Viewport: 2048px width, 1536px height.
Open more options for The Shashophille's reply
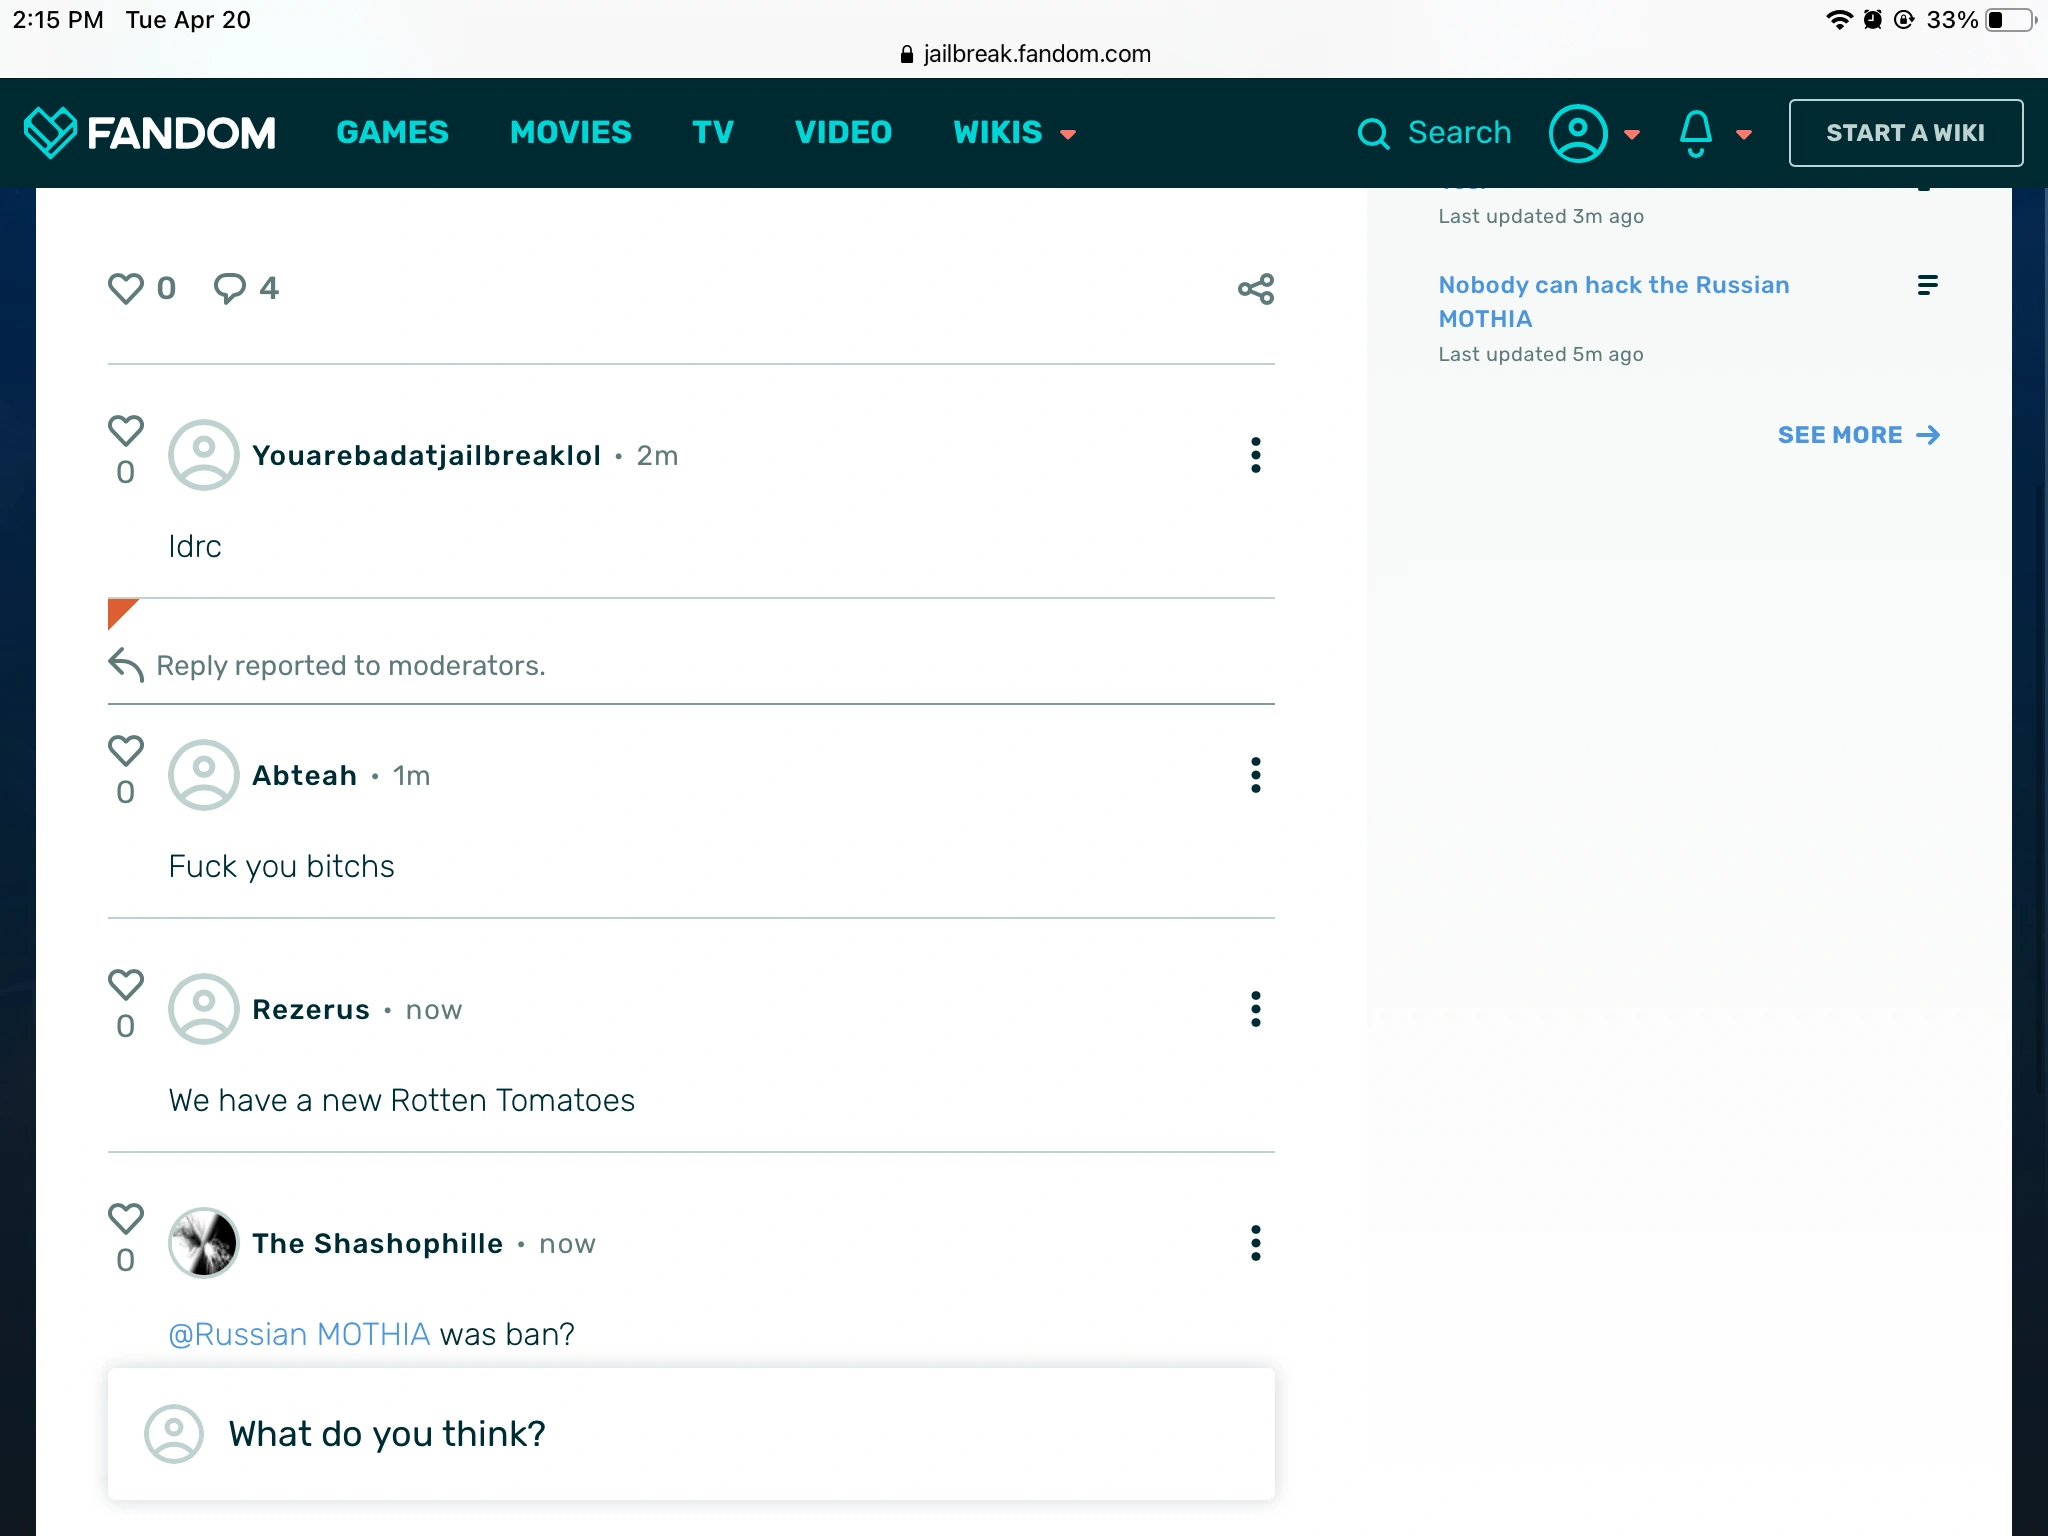1255,1243
